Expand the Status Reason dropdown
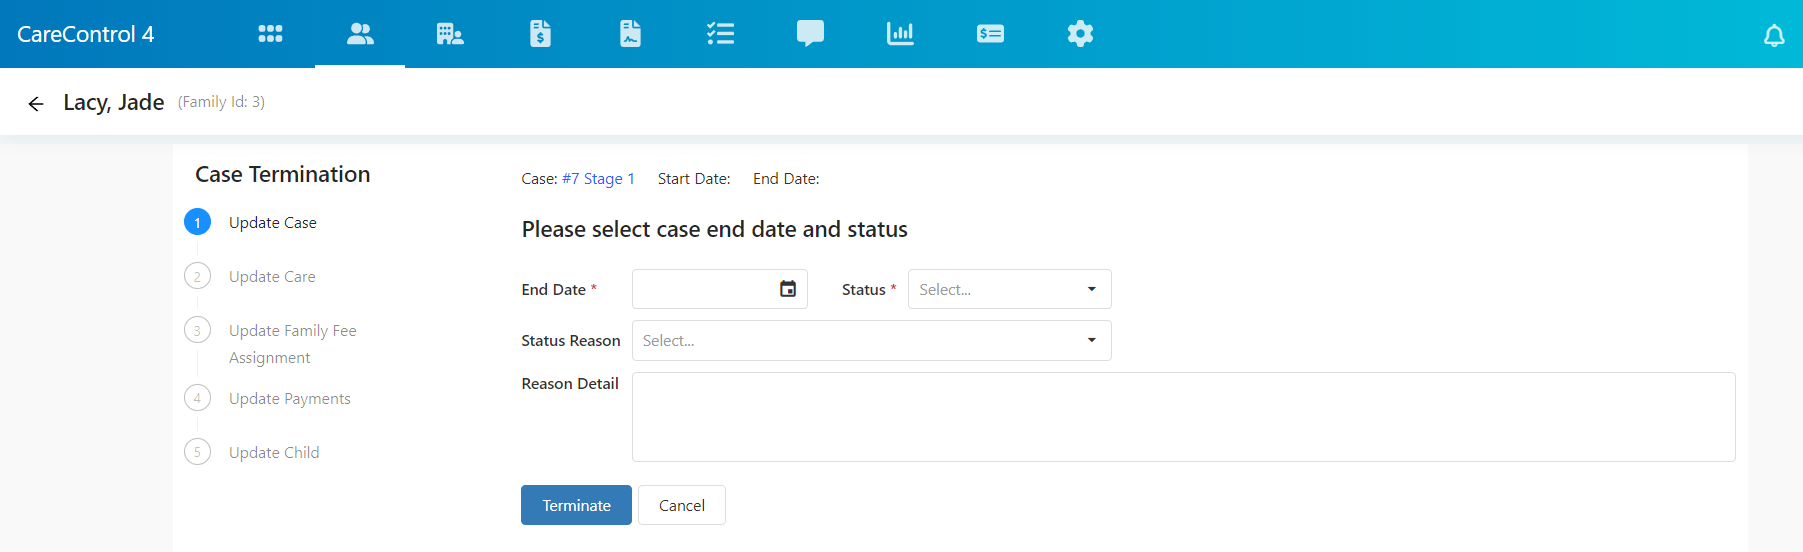Screen dimensions: 1803x552 click(871, 340)
